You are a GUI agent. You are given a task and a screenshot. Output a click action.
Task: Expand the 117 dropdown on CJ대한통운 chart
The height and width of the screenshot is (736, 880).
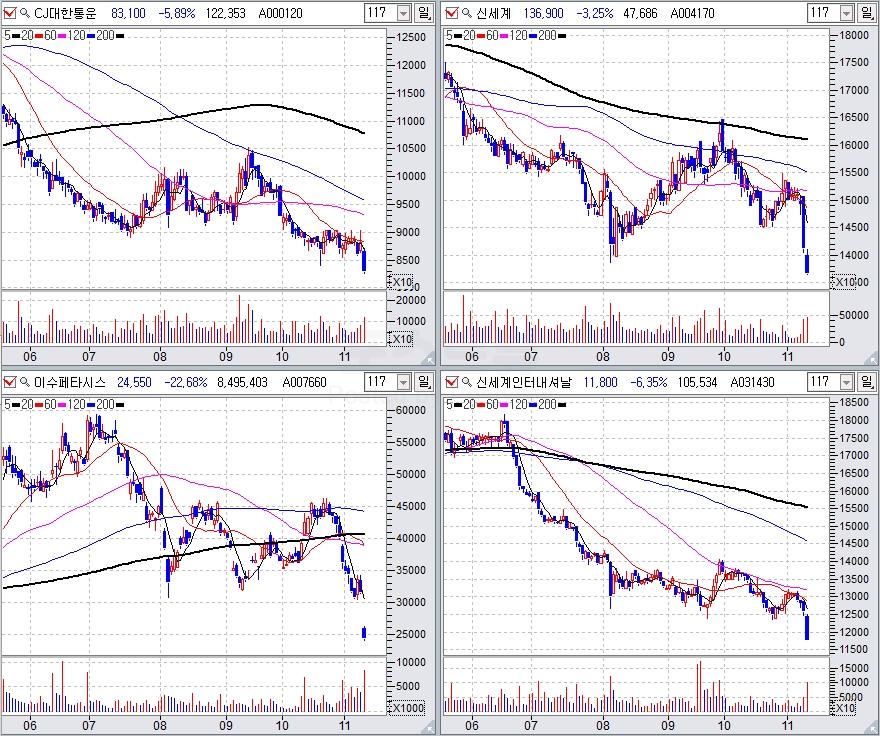point(403,13)
